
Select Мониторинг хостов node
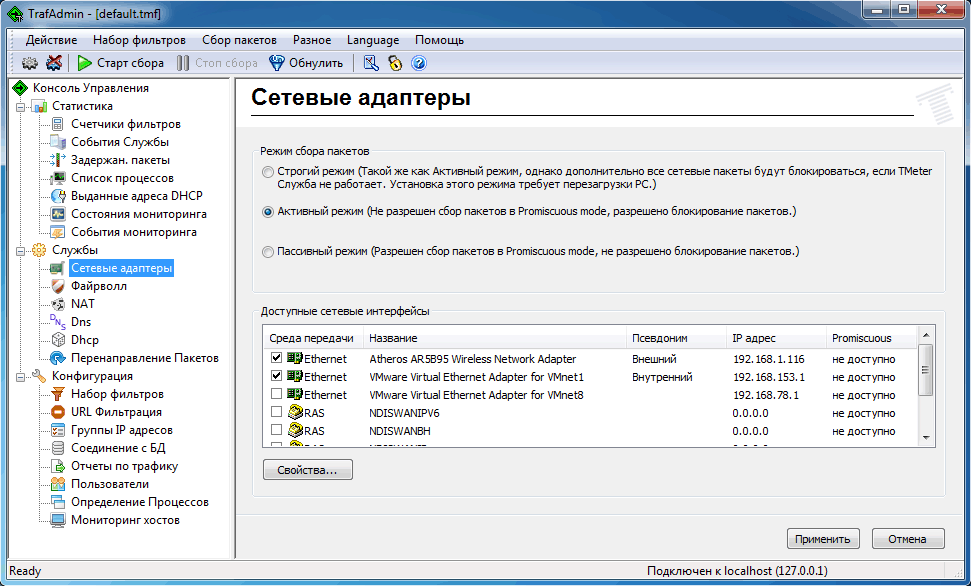[x=126, y=519]
